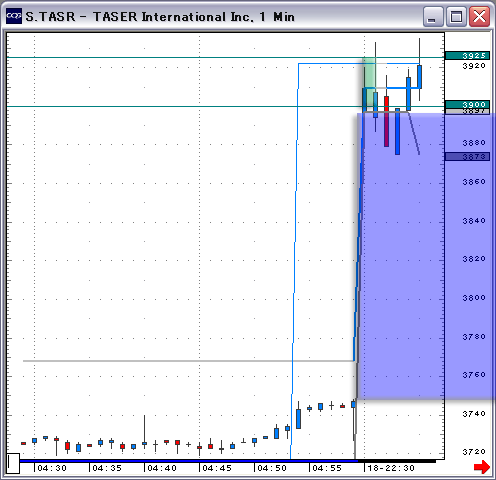Click the 04:40 time axis label

click(x=162, y=468)
